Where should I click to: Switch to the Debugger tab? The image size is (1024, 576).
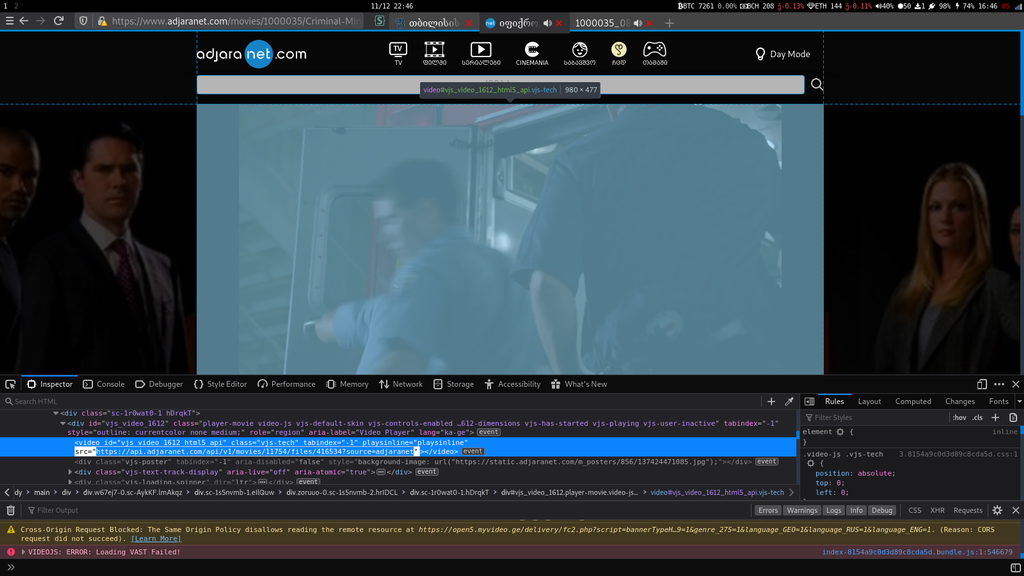[159, 384]
